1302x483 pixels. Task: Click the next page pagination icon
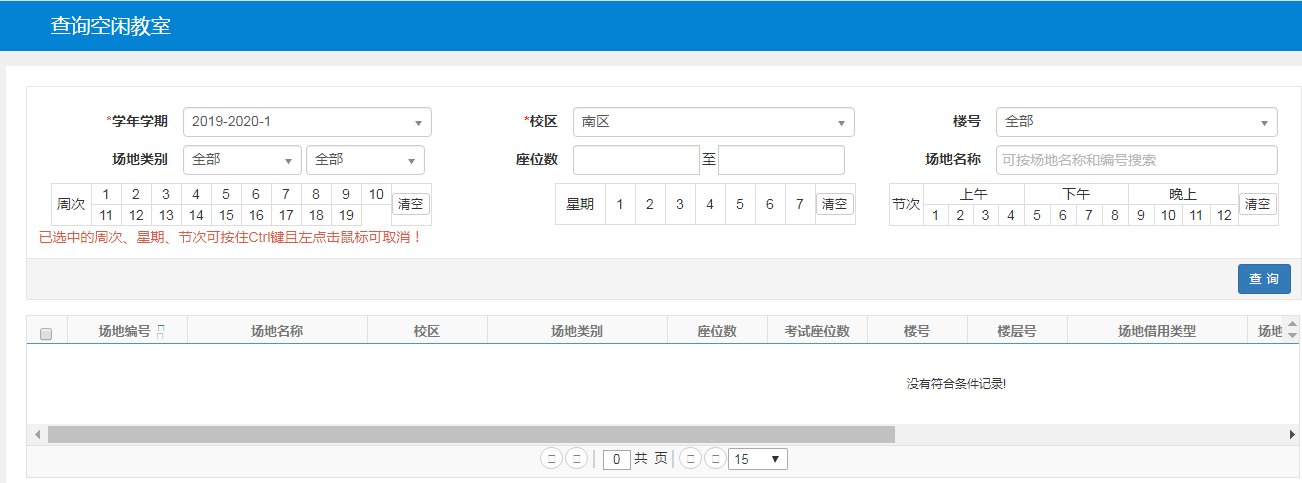point(689,459)
